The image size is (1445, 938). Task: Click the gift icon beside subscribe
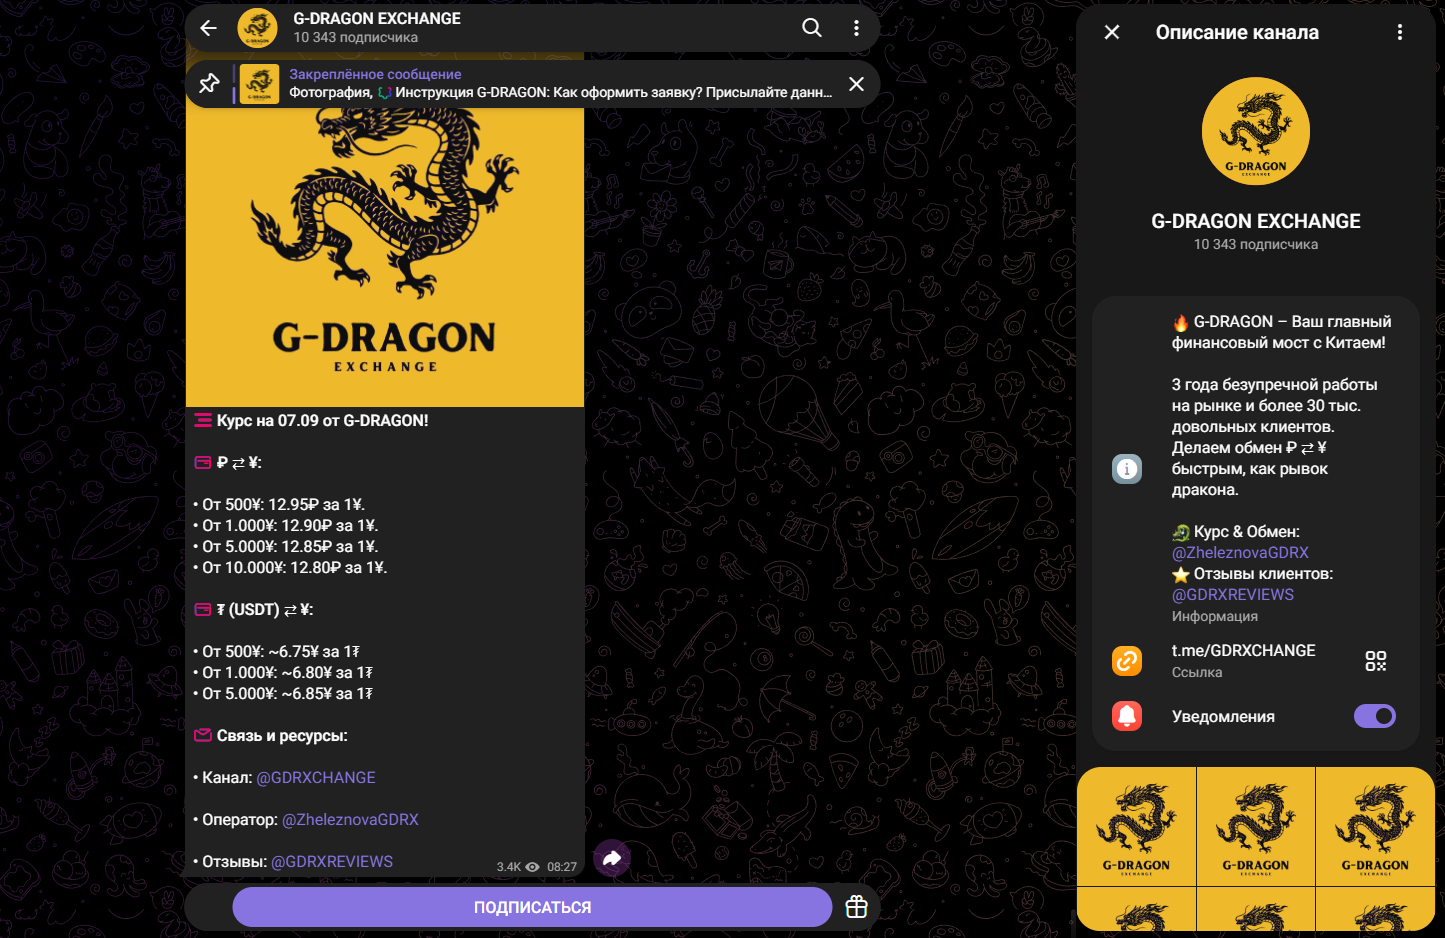pos(856,907)
